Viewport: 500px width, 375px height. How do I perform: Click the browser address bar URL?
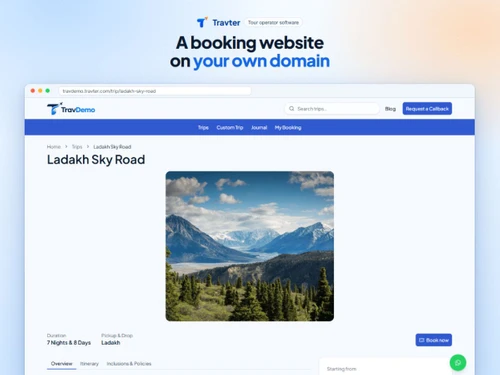[x=155, y=91]
